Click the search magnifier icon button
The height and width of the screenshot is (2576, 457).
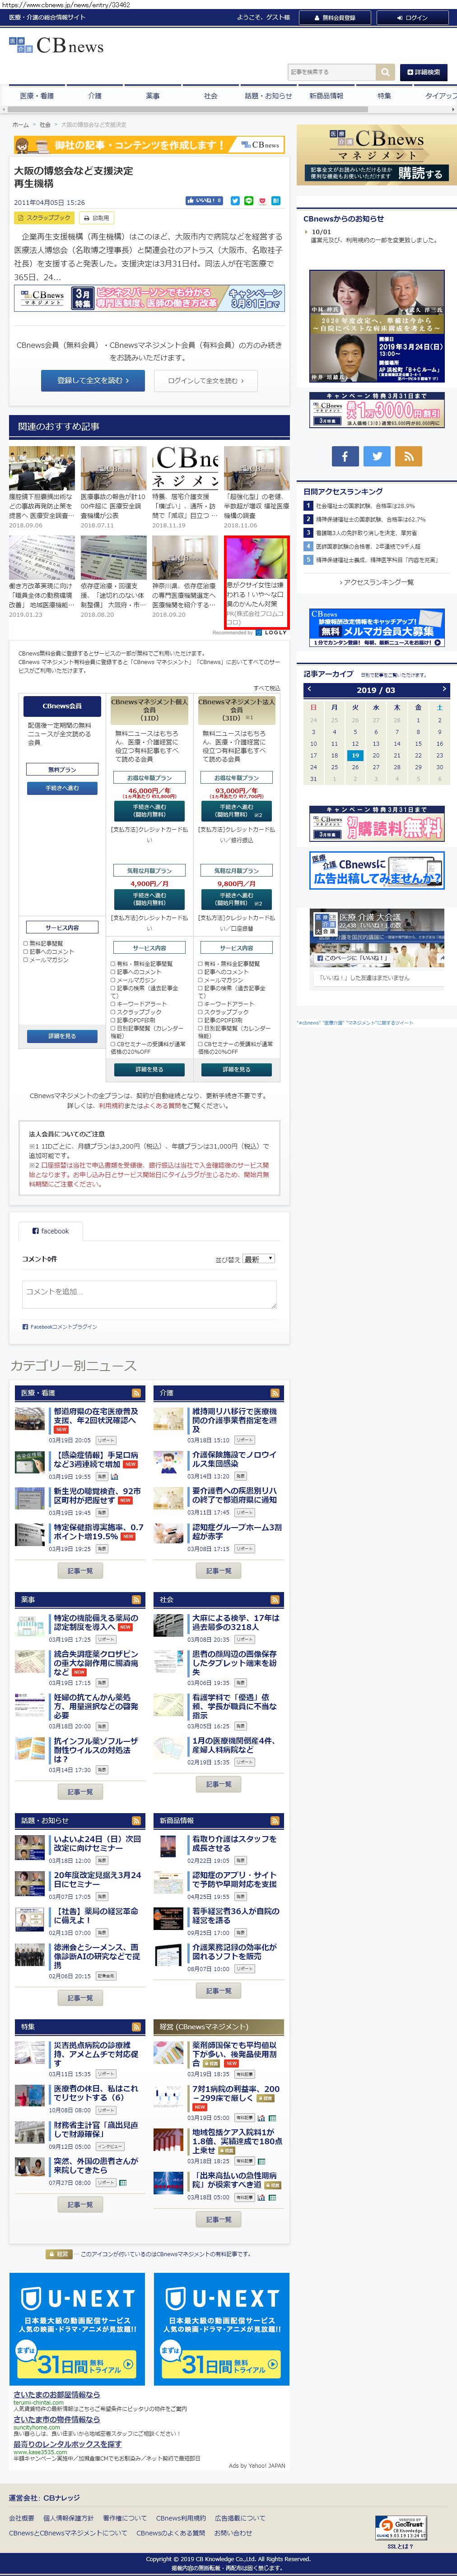coord(385,72)
